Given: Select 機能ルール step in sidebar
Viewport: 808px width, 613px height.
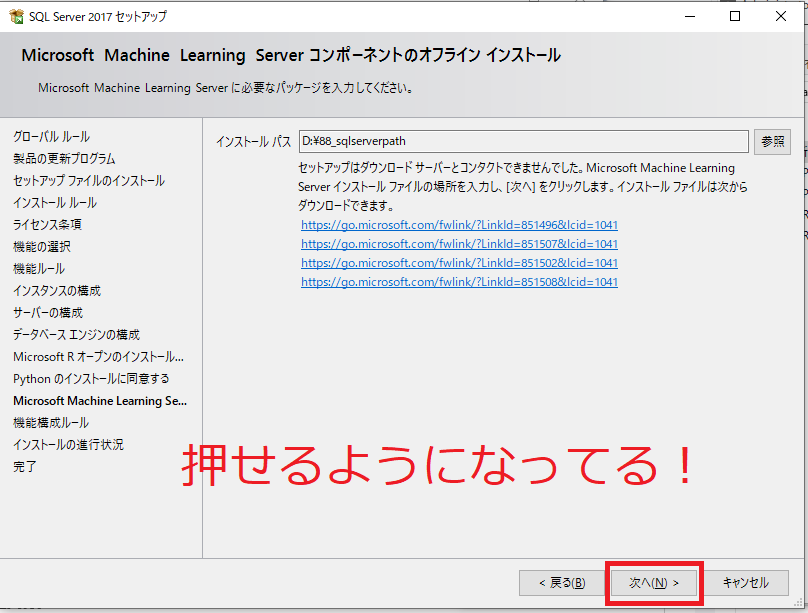Looking at the screenshot, I should click(x=39, y=269).
